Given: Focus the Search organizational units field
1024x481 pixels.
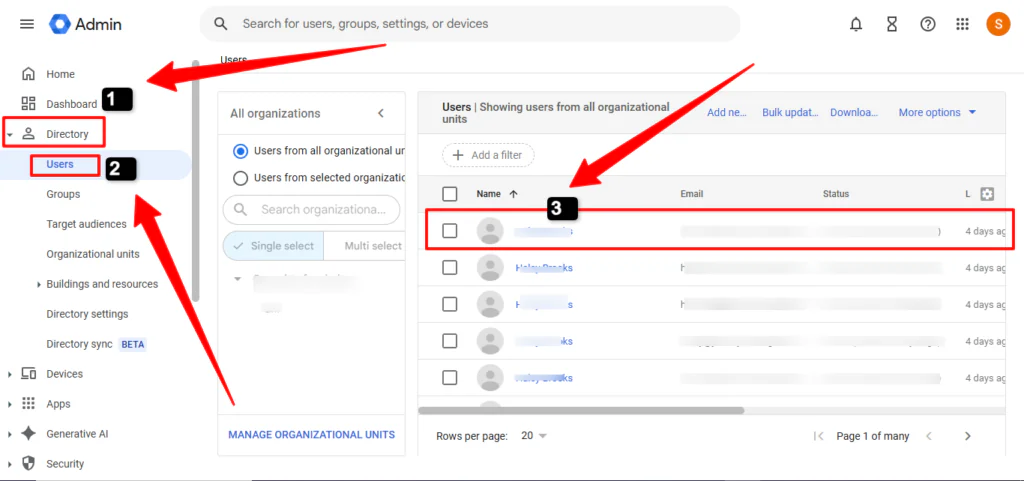Looking at the screenshot, I should [x=312, y=209].
